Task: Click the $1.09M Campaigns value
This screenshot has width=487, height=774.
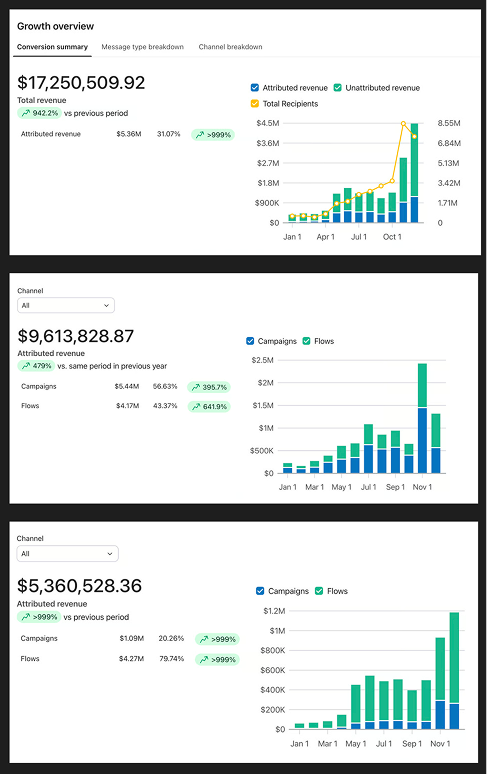Action: point(131,638)
